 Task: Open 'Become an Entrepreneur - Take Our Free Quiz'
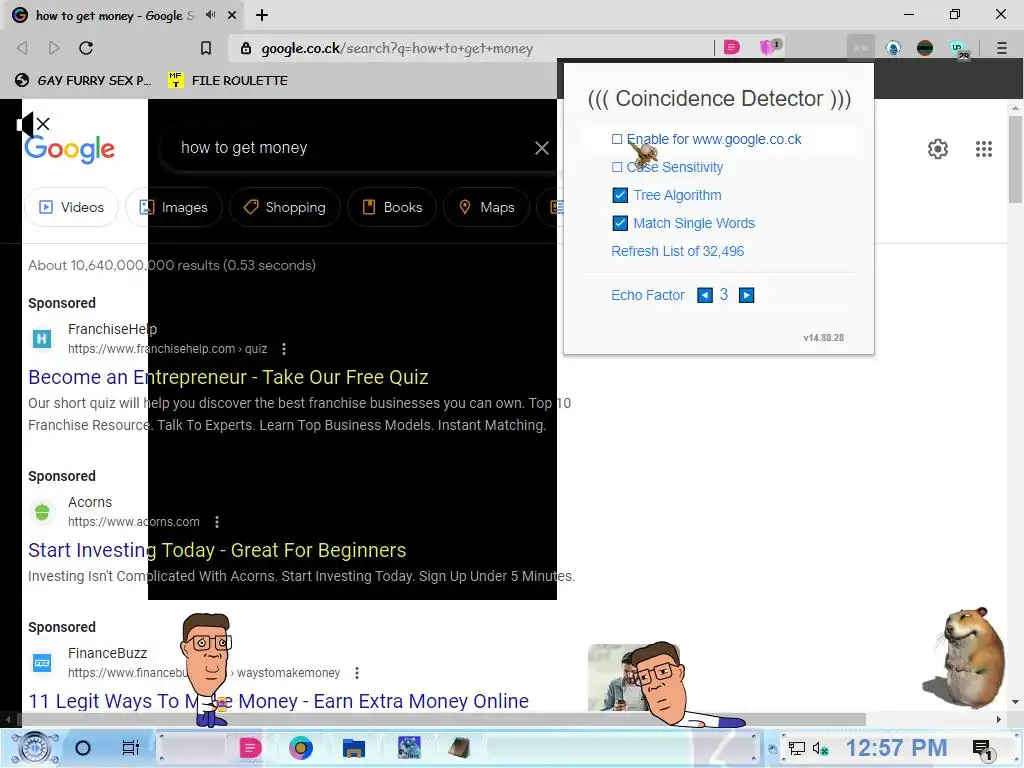pos(228,377)
